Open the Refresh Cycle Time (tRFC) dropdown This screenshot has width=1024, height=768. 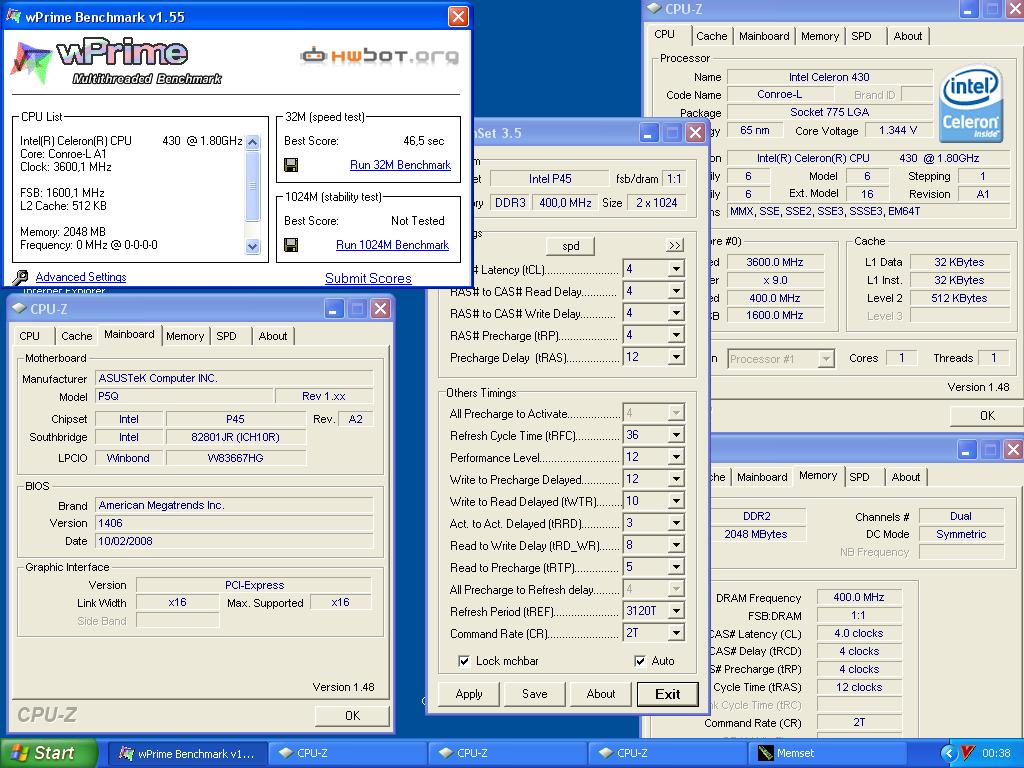coord(676,435)
